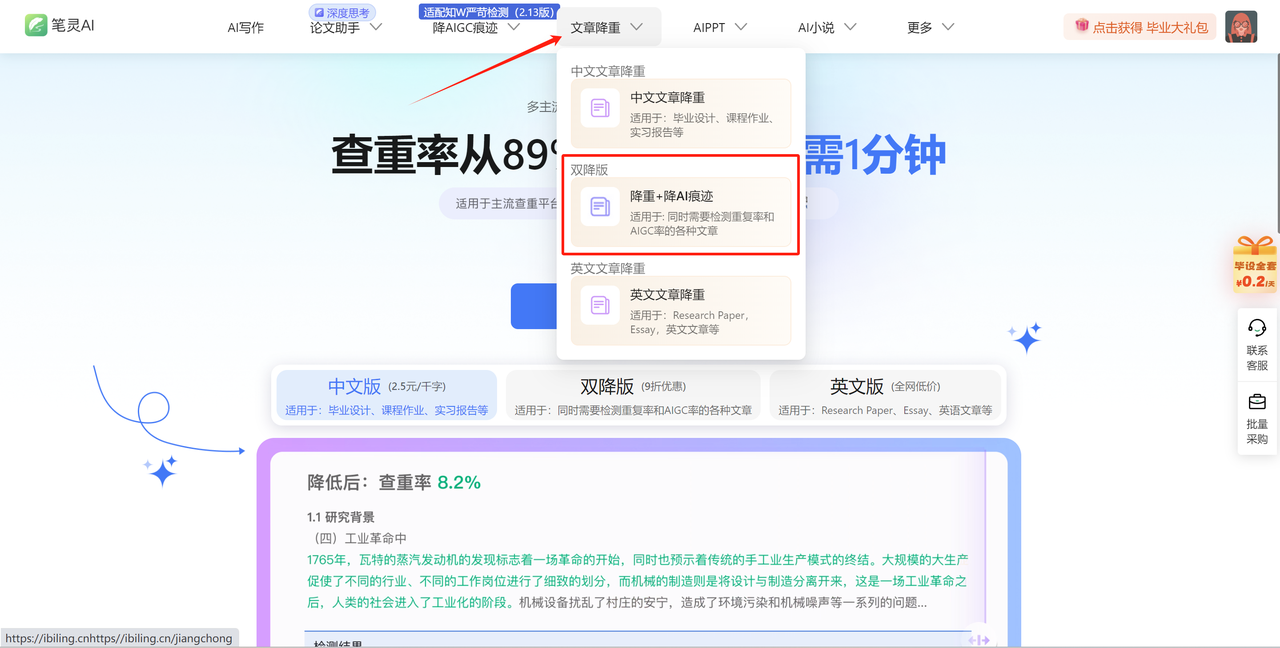Click 适用于：Research Paper、Essay、英语文章等 text

coord(885,410)
